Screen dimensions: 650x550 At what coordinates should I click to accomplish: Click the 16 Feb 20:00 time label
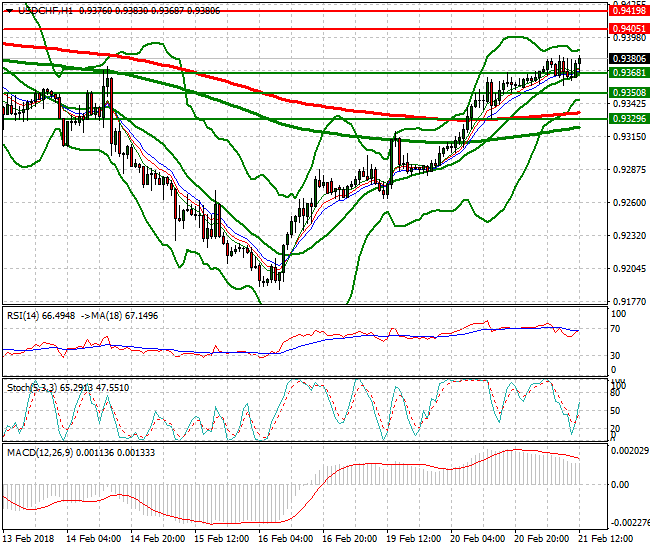[350, 539]
